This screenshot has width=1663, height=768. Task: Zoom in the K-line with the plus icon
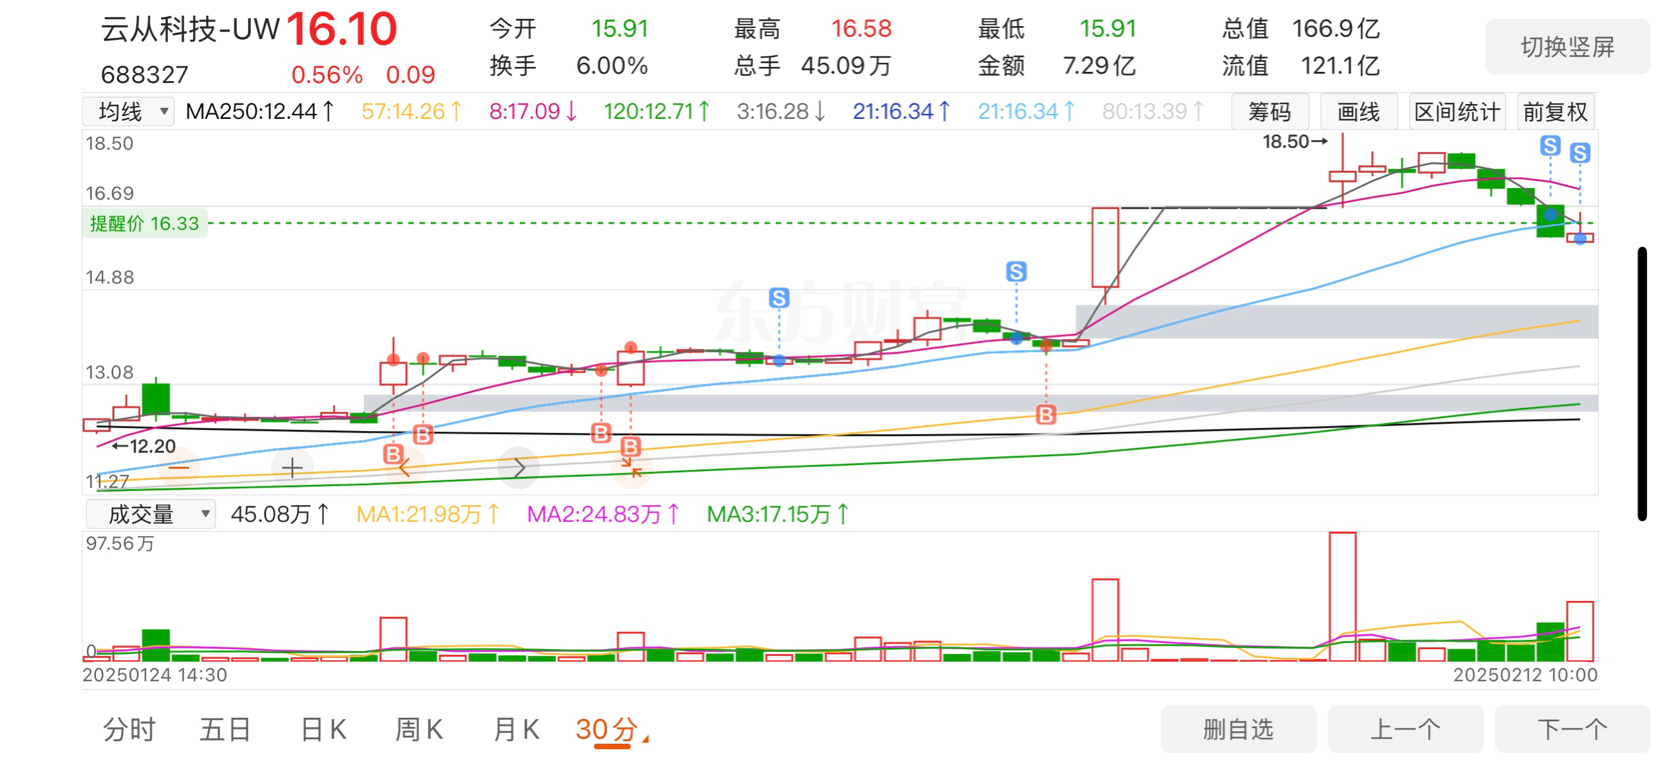point(292,467)
